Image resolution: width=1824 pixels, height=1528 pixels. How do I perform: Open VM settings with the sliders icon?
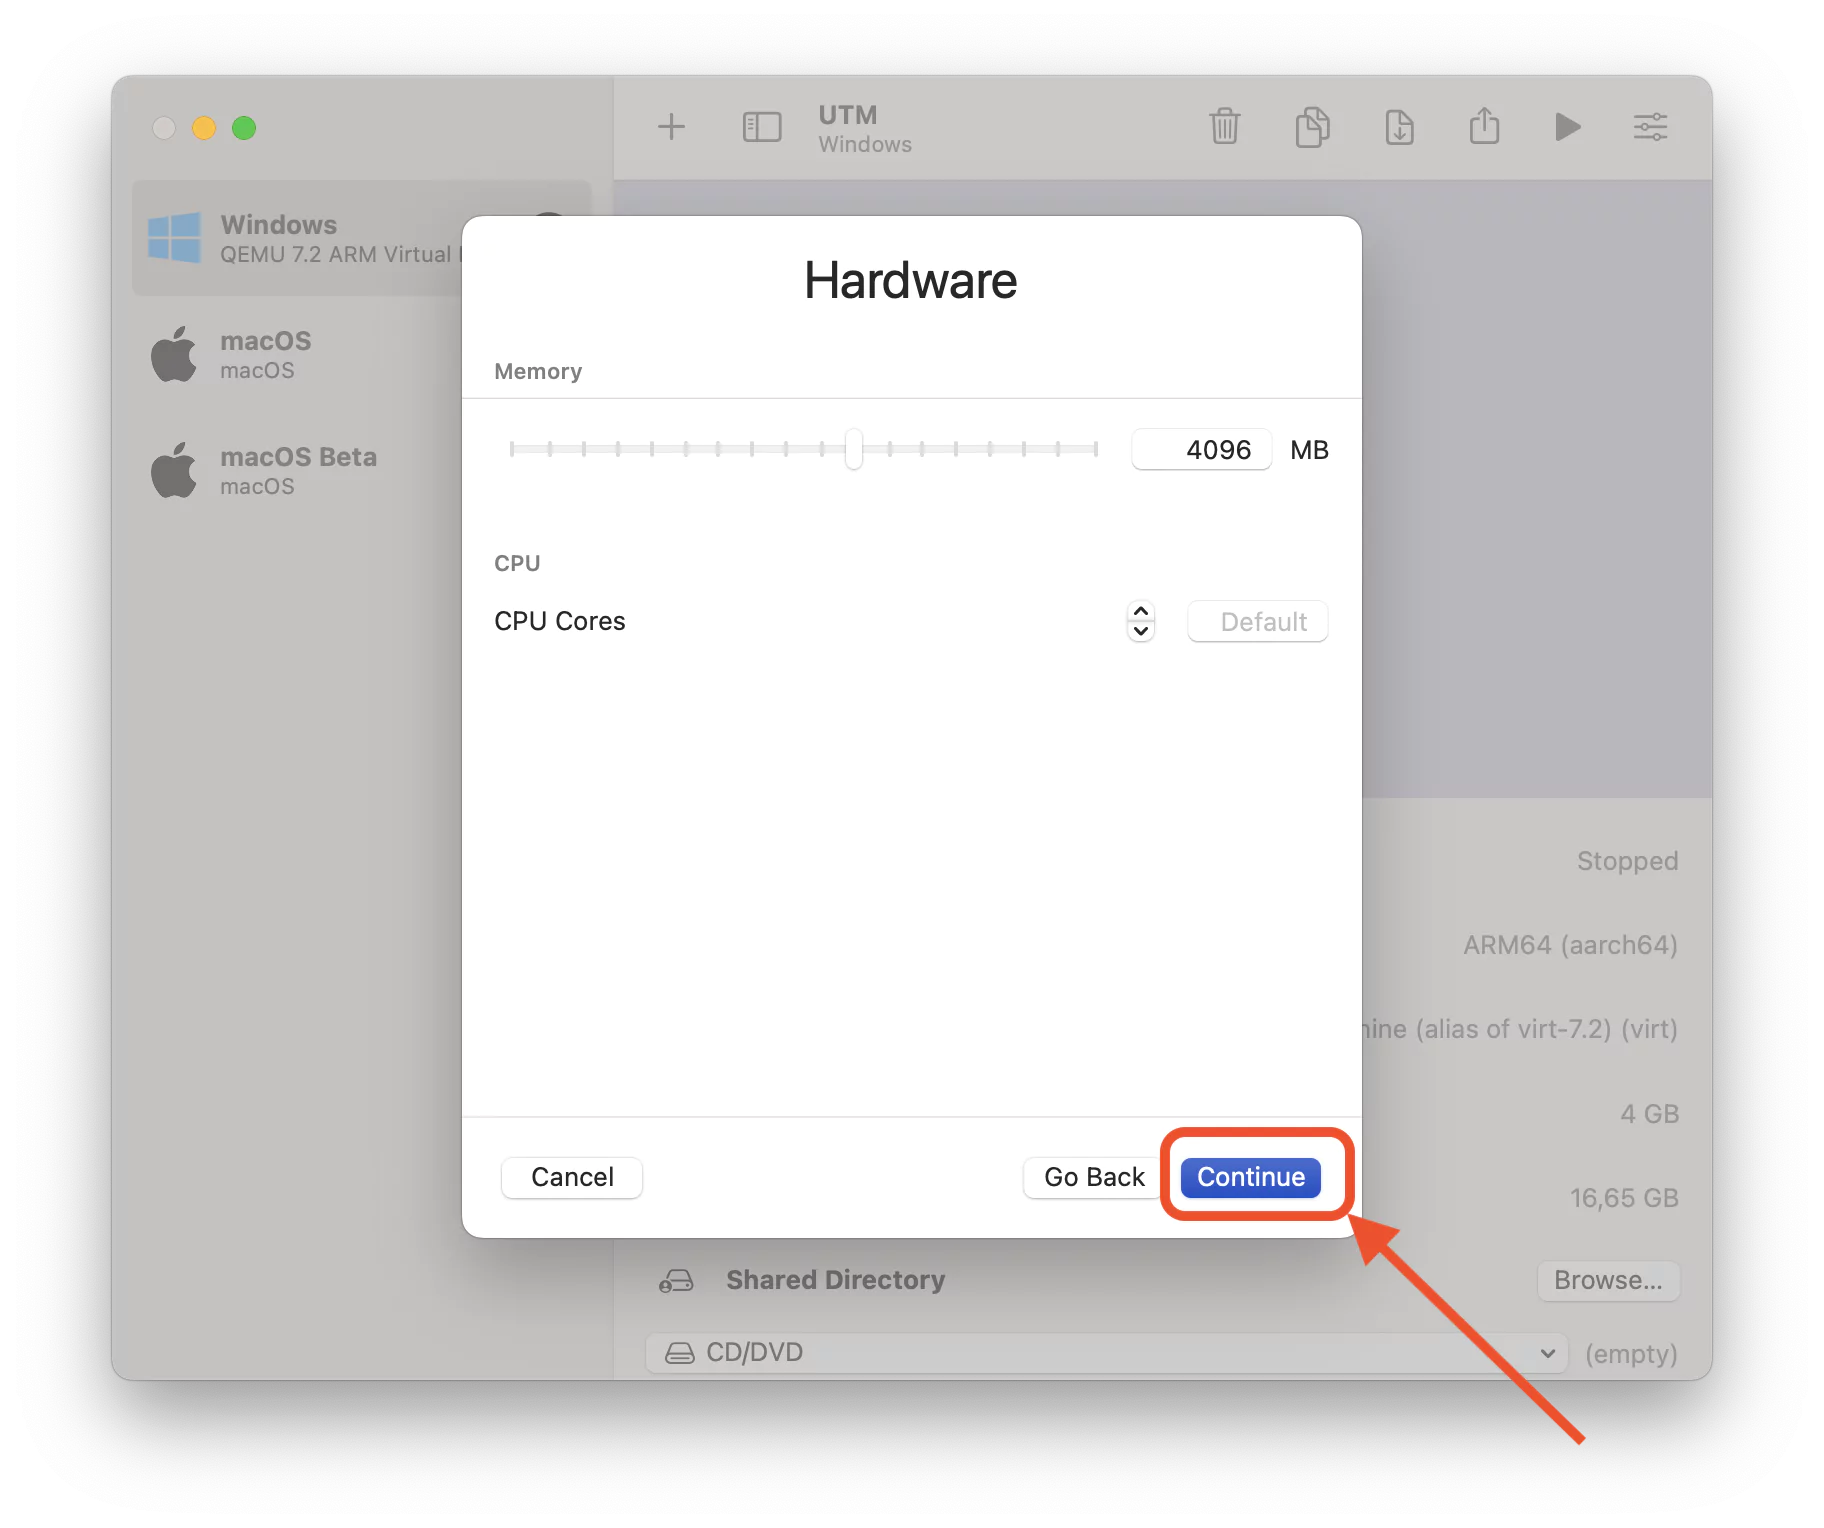pos(1650,127)
